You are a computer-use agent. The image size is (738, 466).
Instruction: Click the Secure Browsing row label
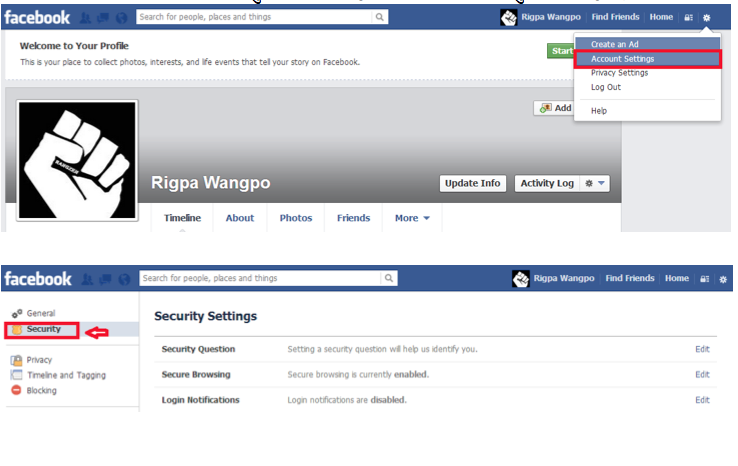(x=196, y=375)
